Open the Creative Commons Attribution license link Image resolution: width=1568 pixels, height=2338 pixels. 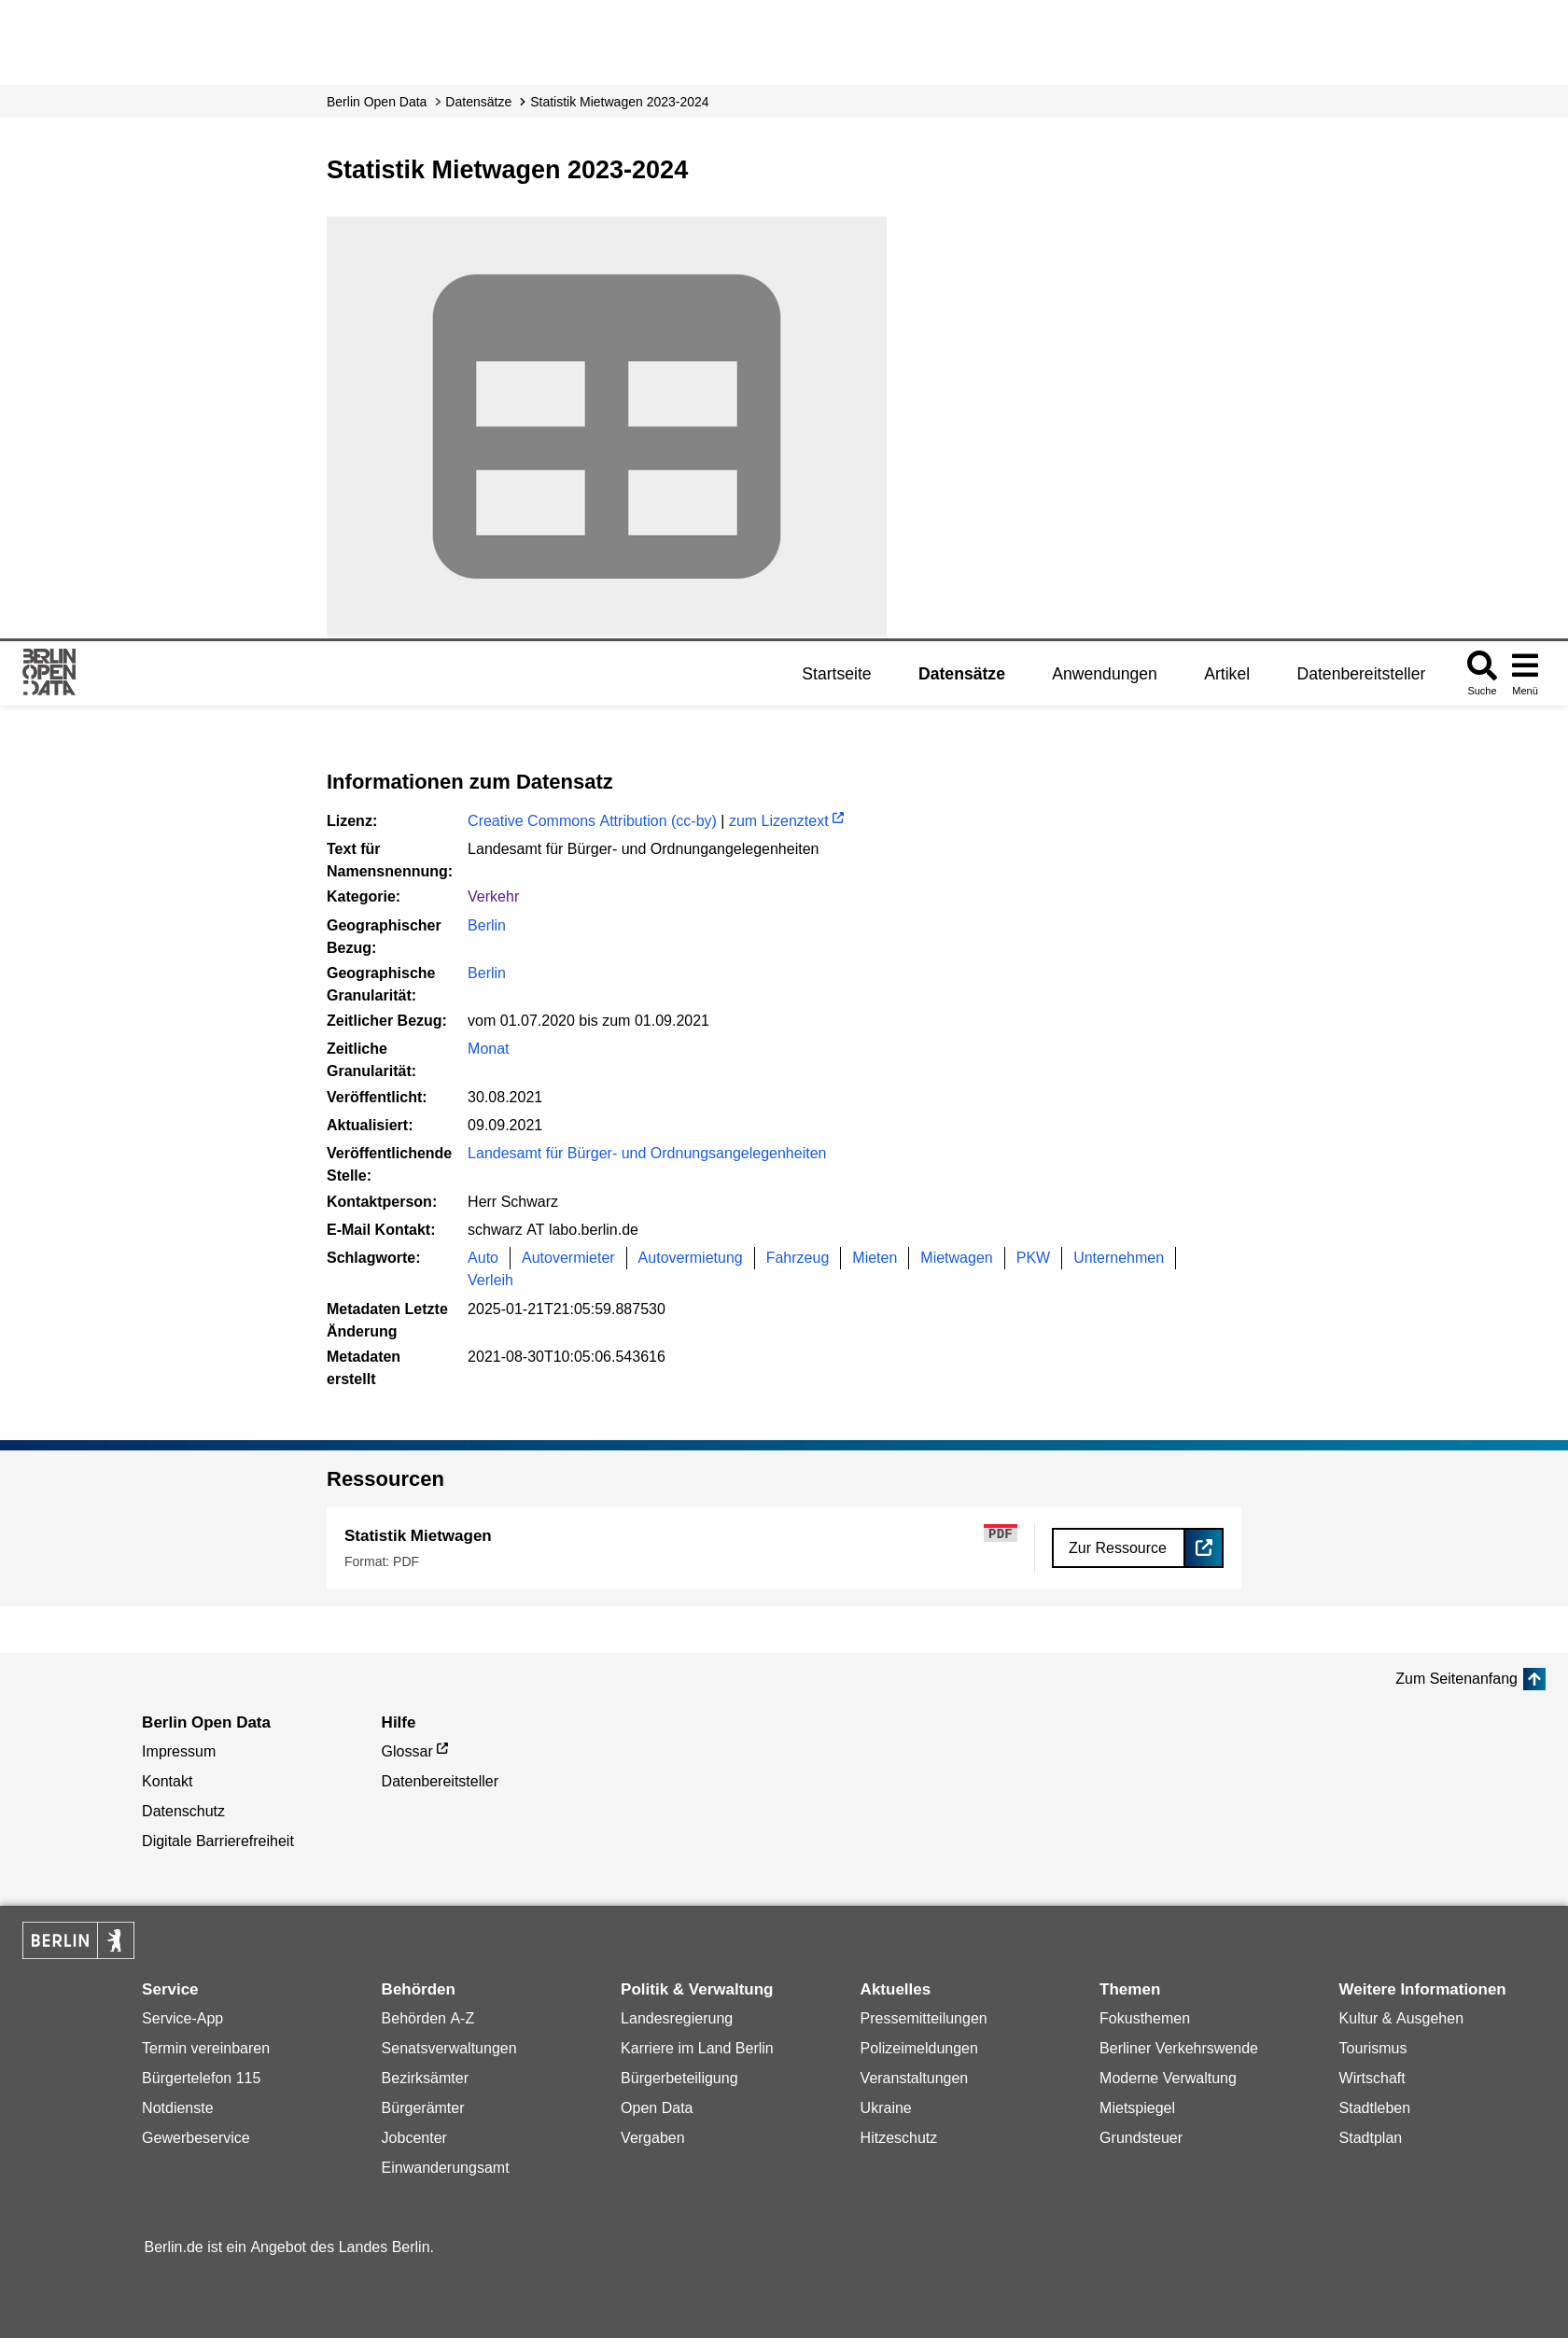591,821
